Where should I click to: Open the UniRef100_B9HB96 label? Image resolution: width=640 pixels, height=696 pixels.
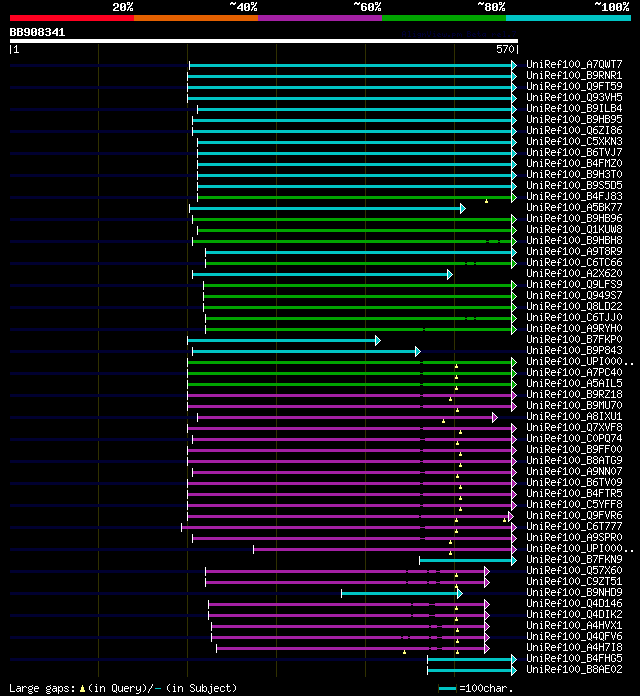574,218
